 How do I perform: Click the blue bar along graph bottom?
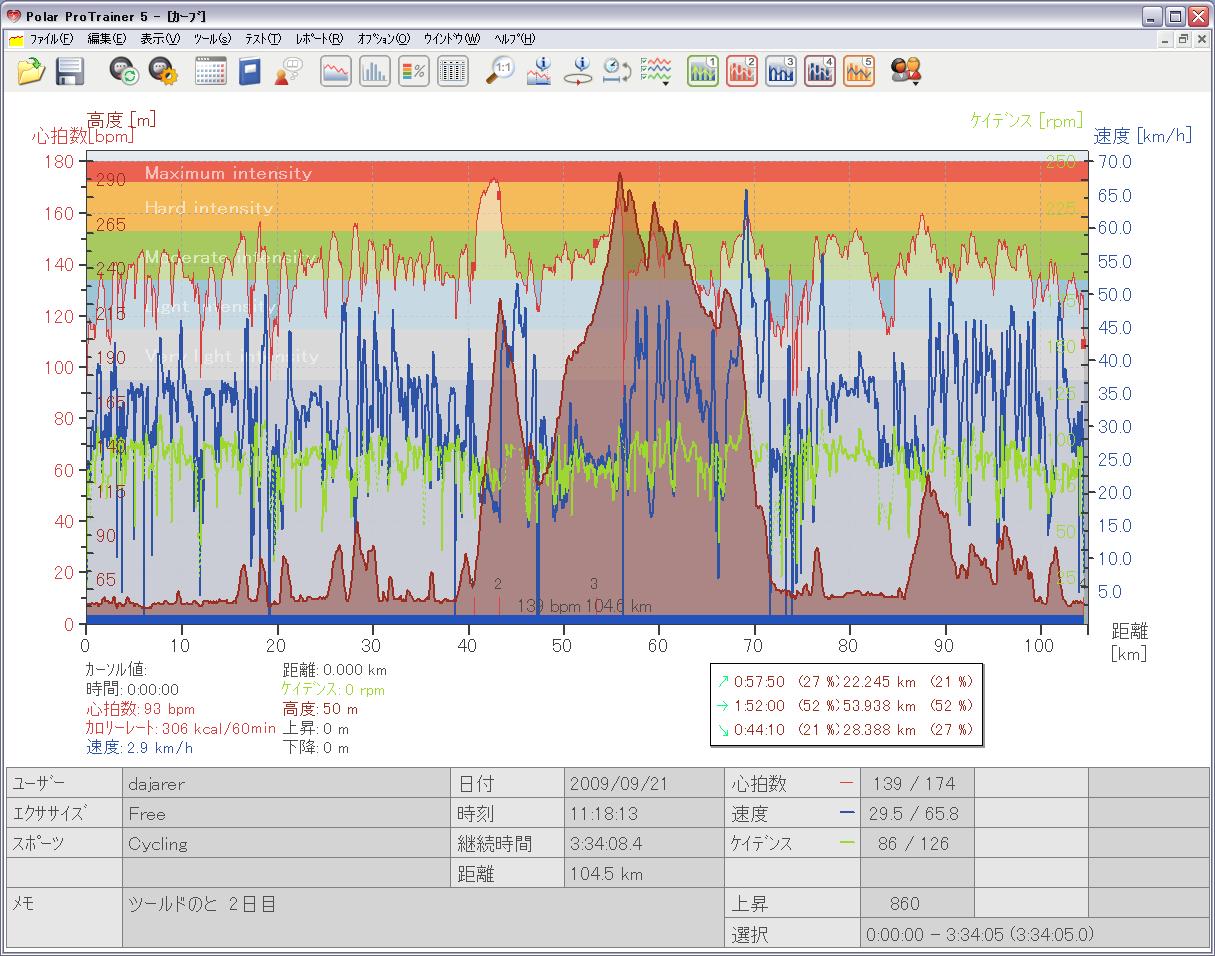pos(585,620)
